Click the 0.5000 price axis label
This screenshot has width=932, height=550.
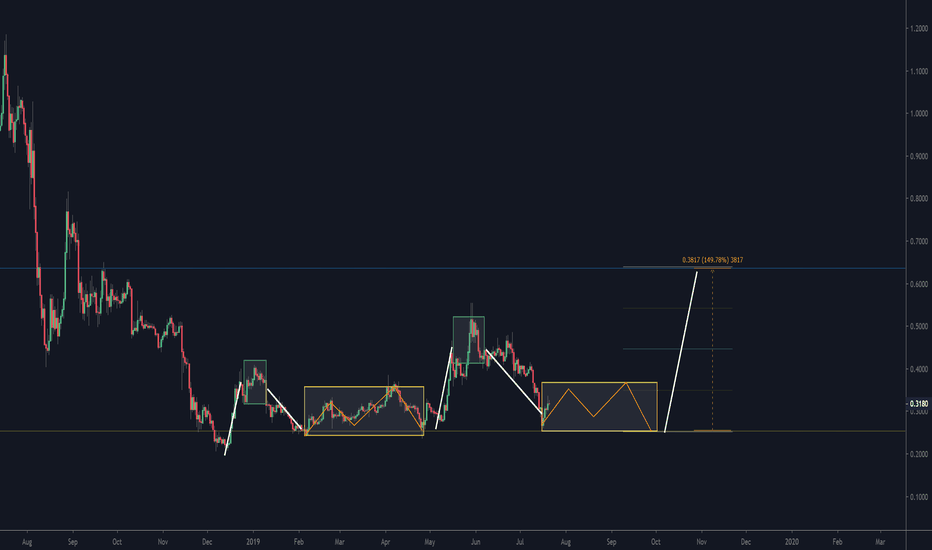[919, 326]
